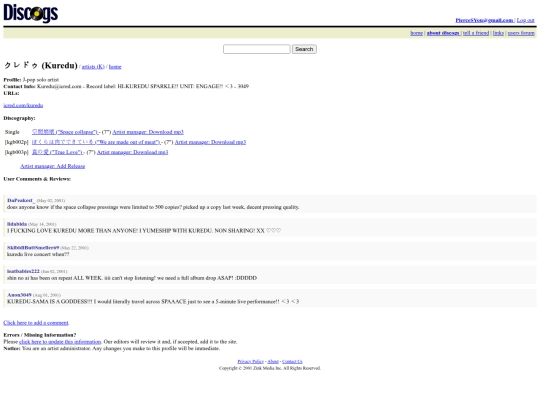Click here to update this information link
540x405 pixels.
click(60, 342)
